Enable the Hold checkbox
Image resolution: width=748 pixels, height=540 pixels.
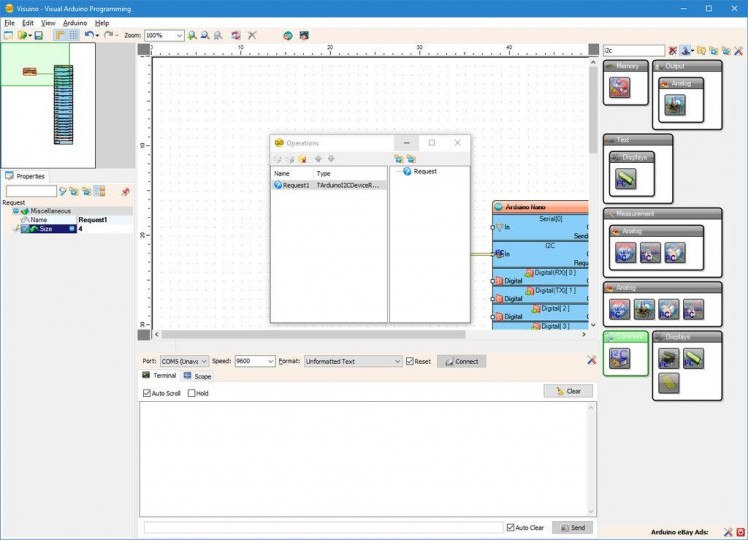click(x=192, y=393)
